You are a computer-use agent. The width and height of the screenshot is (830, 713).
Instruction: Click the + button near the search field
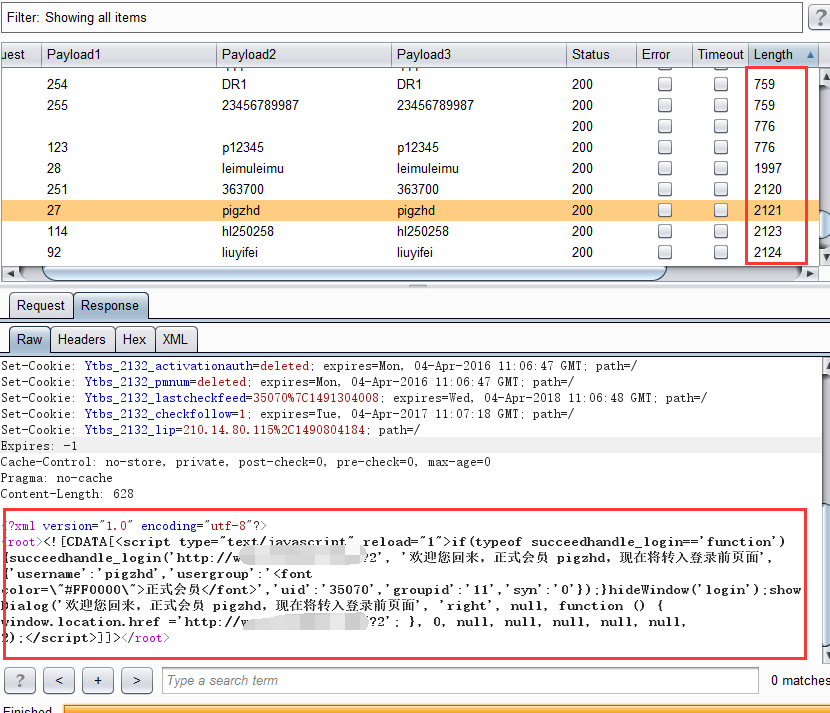tap(98, 680)
